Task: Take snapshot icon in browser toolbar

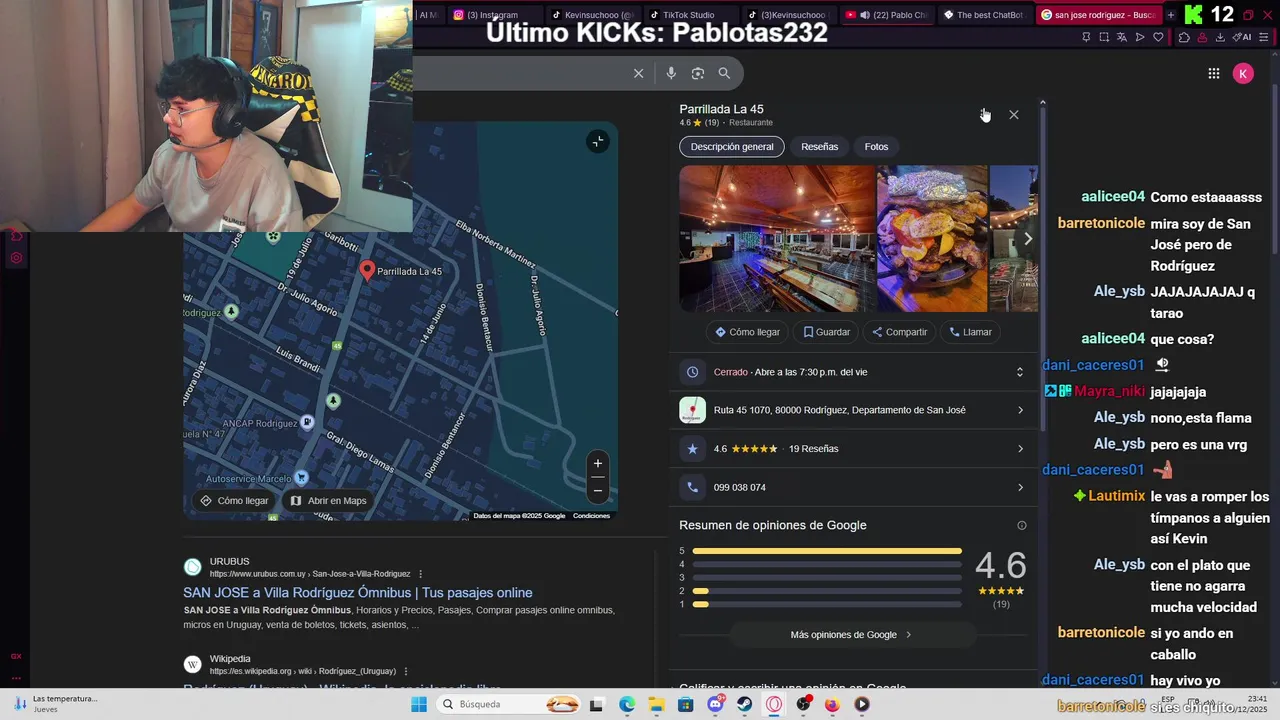Action: (x=1104, y=37)
